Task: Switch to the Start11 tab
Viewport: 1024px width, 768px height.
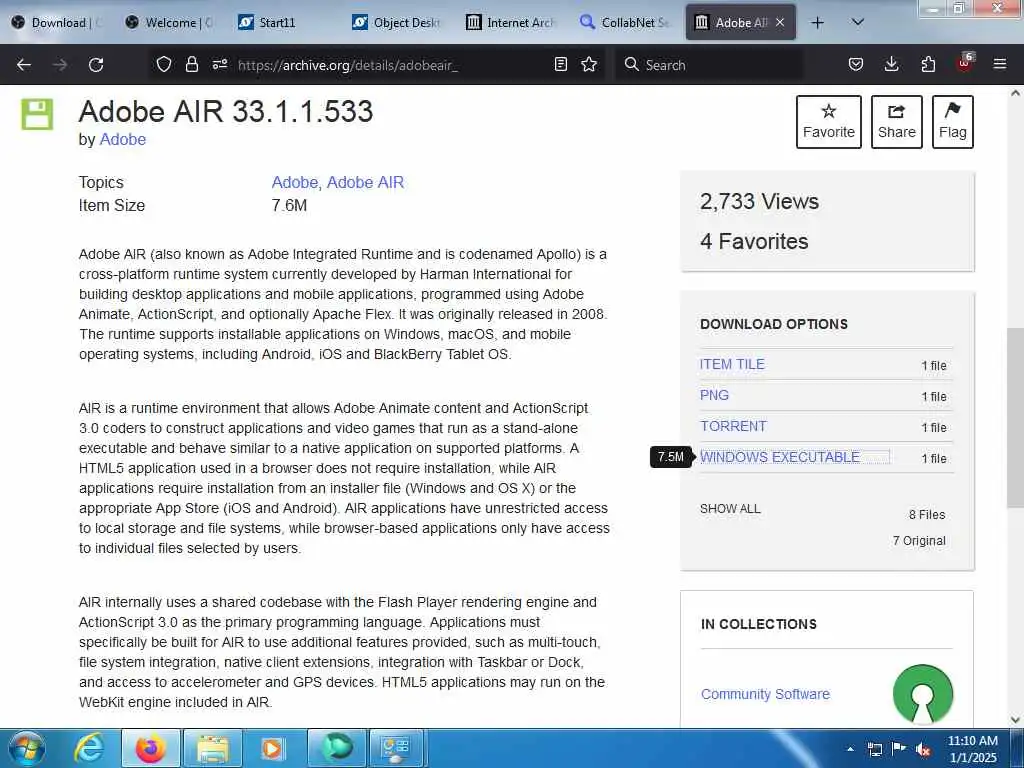Action: 283,22
